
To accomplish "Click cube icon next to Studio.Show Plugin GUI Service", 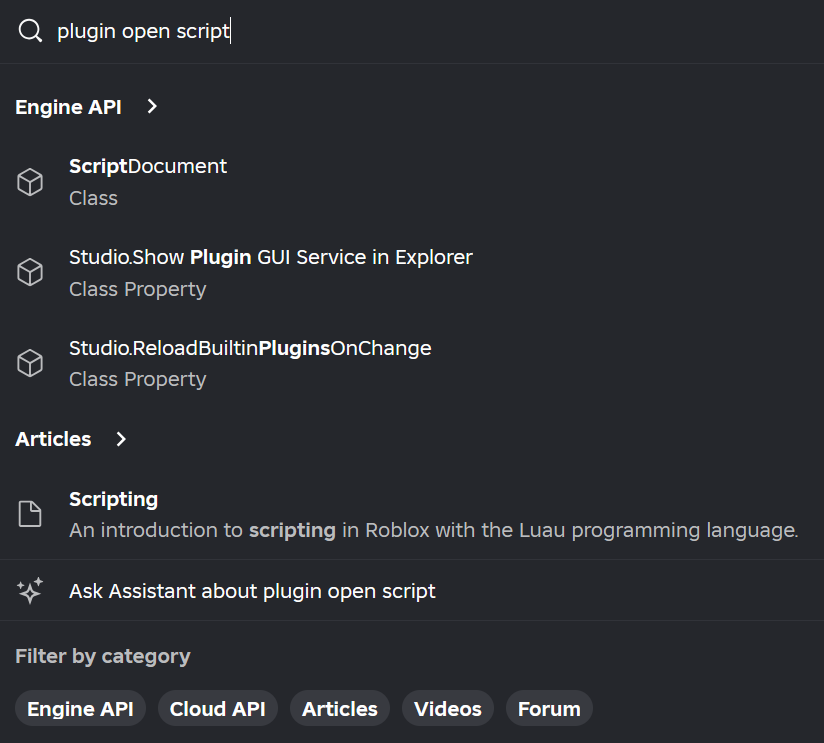I will click(30, 272).
